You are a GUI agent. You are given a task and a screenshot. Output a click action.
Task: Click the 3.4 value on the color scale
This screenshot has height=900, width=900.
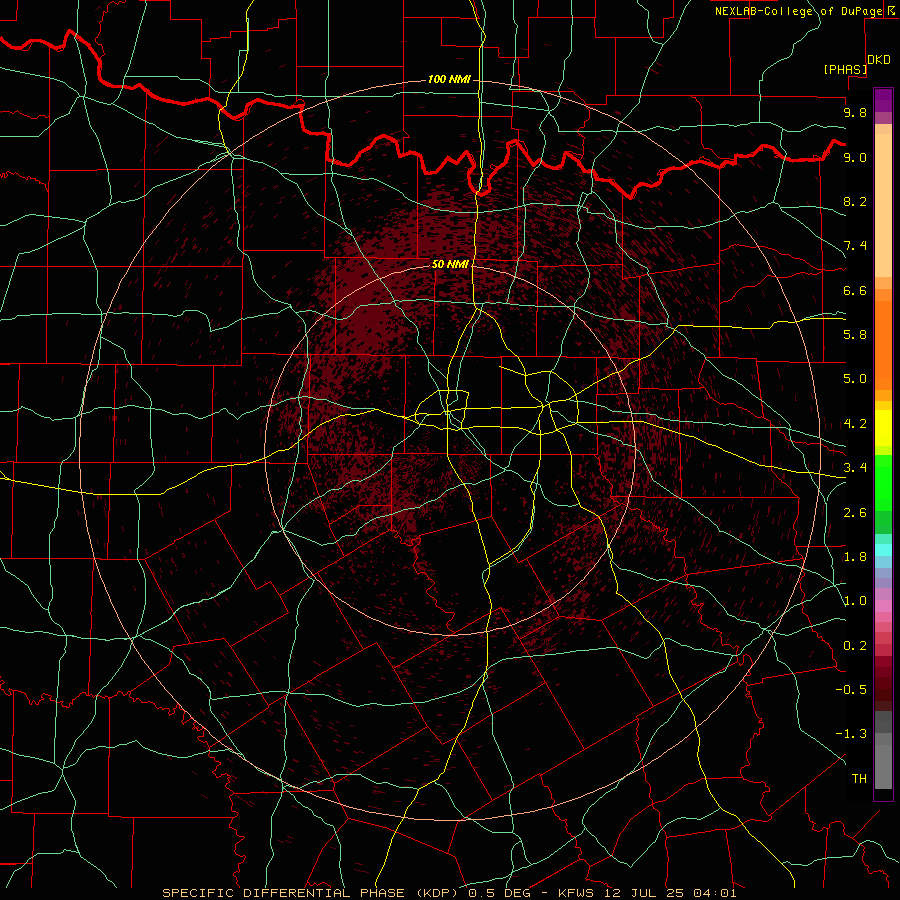click(x=855, y=468)
